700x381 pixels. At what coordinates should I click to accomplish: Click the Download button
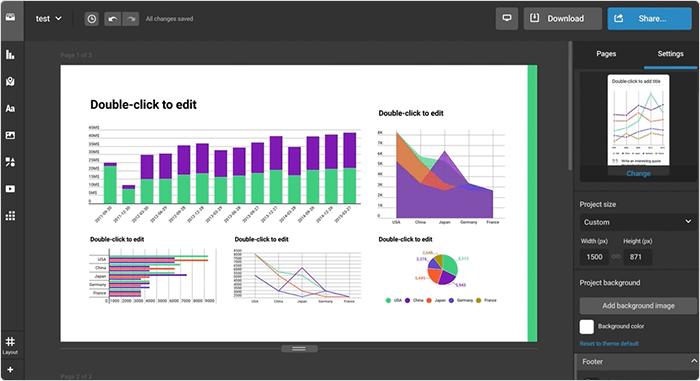coord(562,18)
